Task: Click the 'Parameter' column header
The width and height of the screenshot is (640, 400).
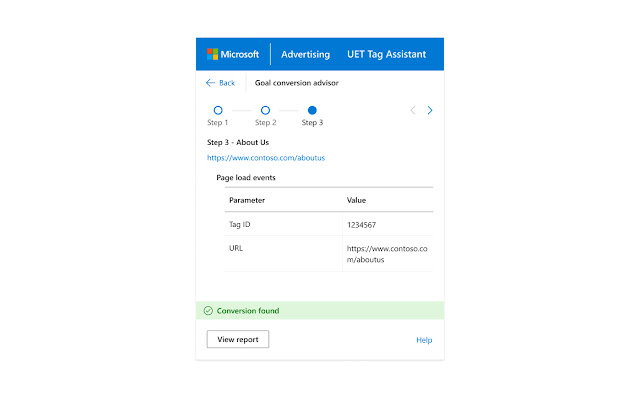Action: pos(247,200)
